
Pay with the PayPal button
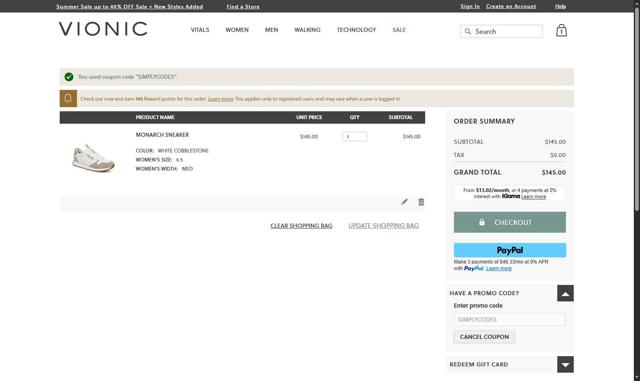(x=510, y=250)
